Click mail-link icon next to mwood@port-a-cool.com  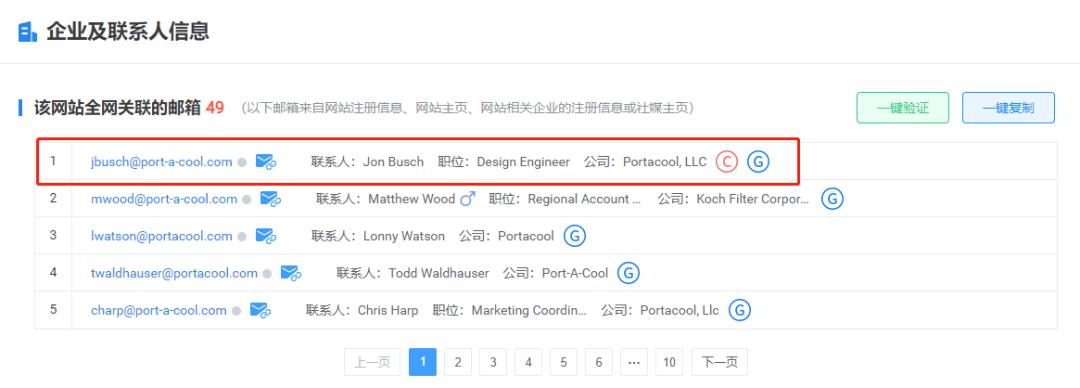click(x=271, y=199)
